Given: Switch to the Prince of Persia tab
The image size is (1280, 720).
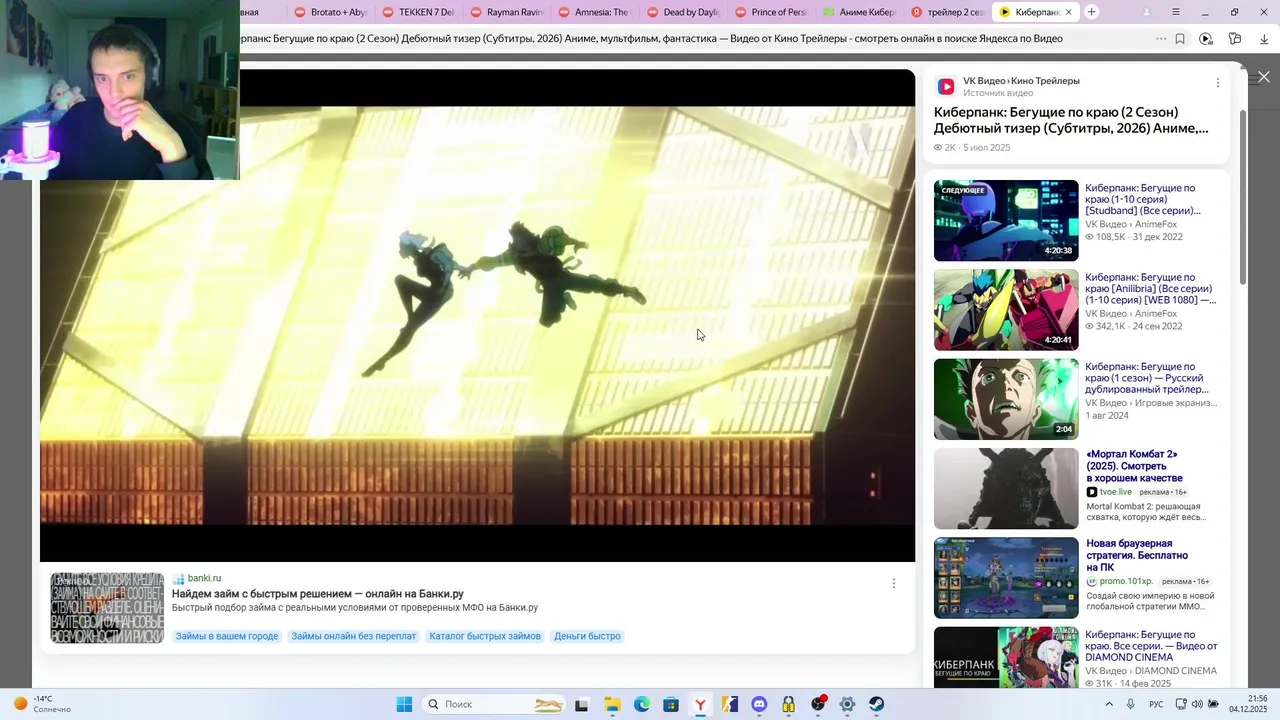Looking at the screenshot, I should click(x=769, y=12).
